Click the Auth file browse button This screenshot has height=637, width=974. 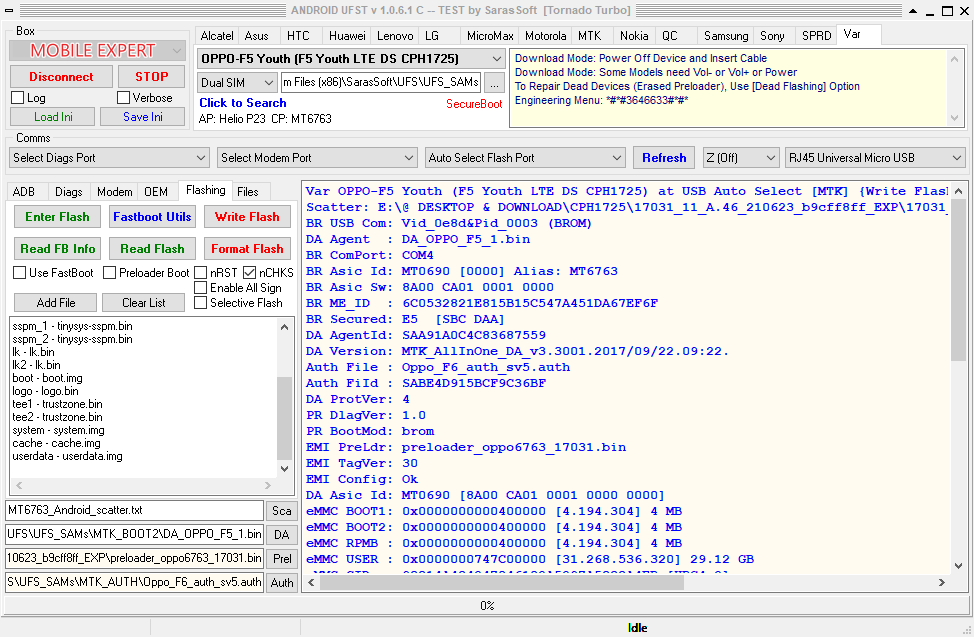point(281,582)
